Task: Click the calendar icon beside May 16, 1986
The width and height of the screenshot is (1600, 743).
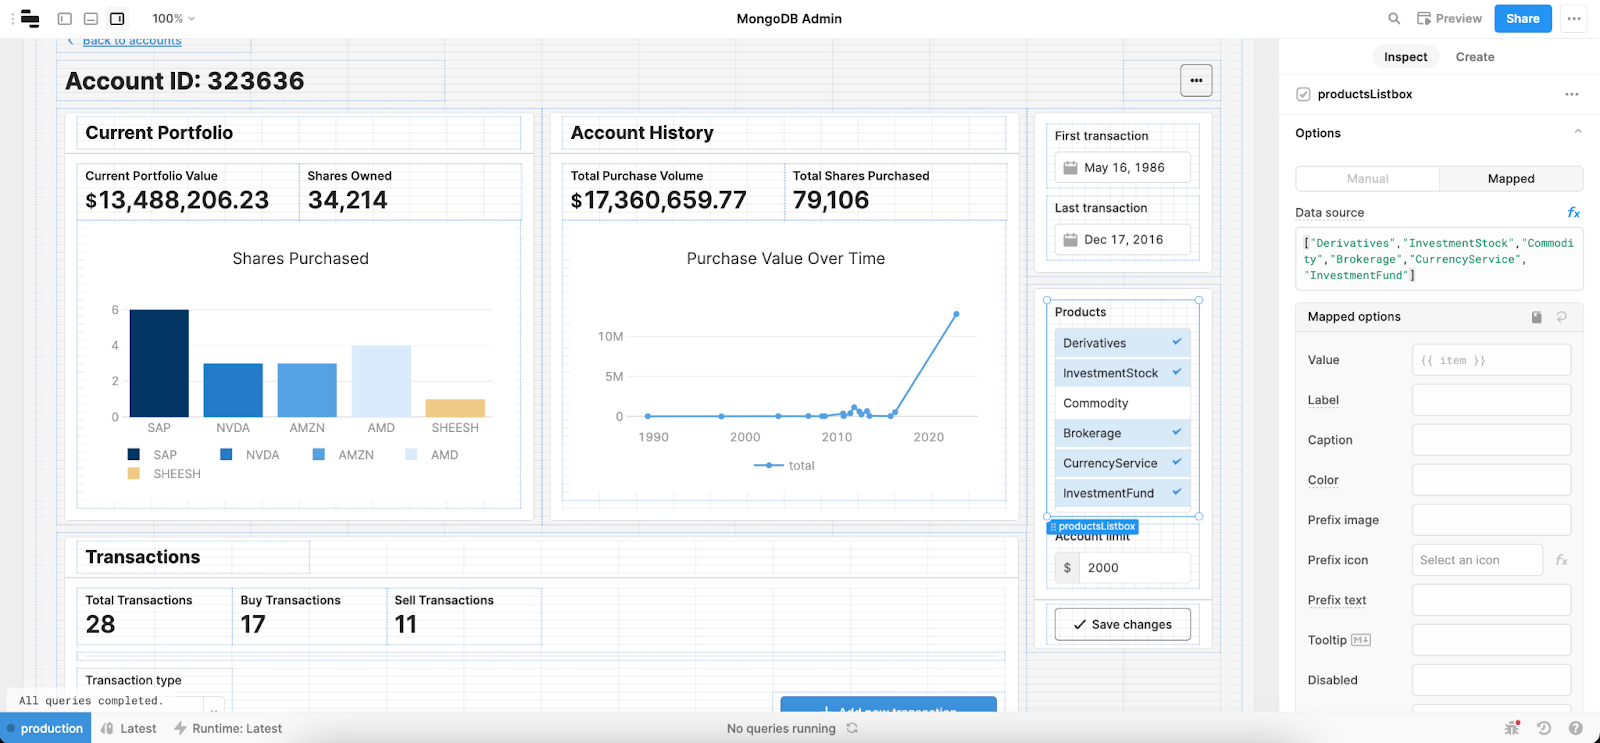Action: (x=1070, y=168)
